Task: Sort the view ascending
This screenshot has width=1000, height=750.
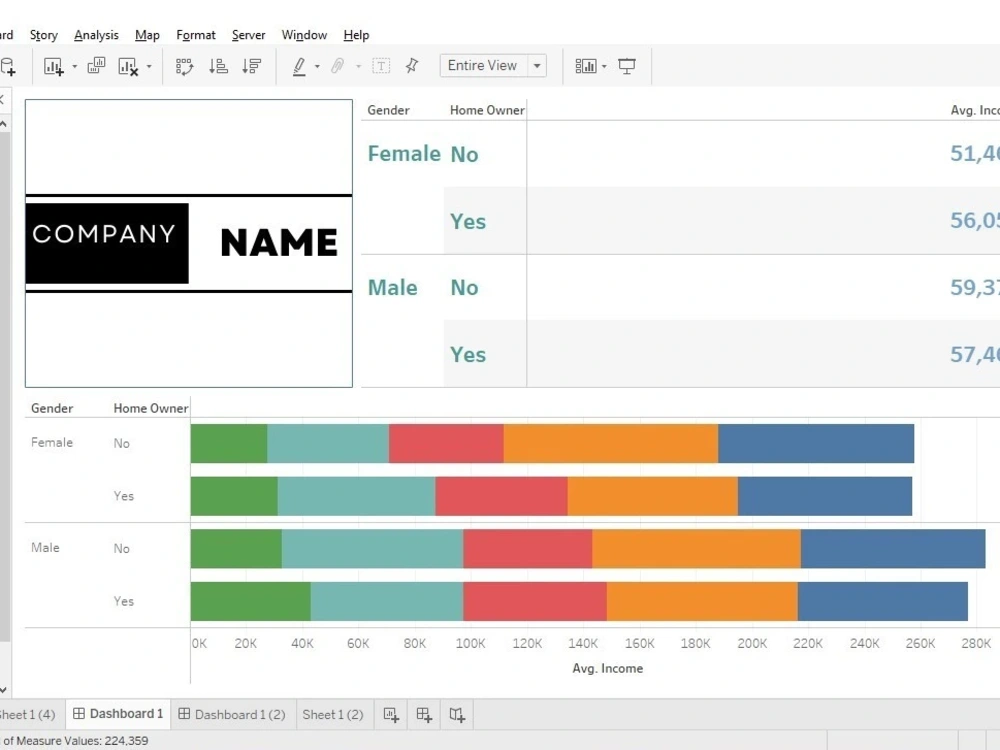Action: coord(218,65)
